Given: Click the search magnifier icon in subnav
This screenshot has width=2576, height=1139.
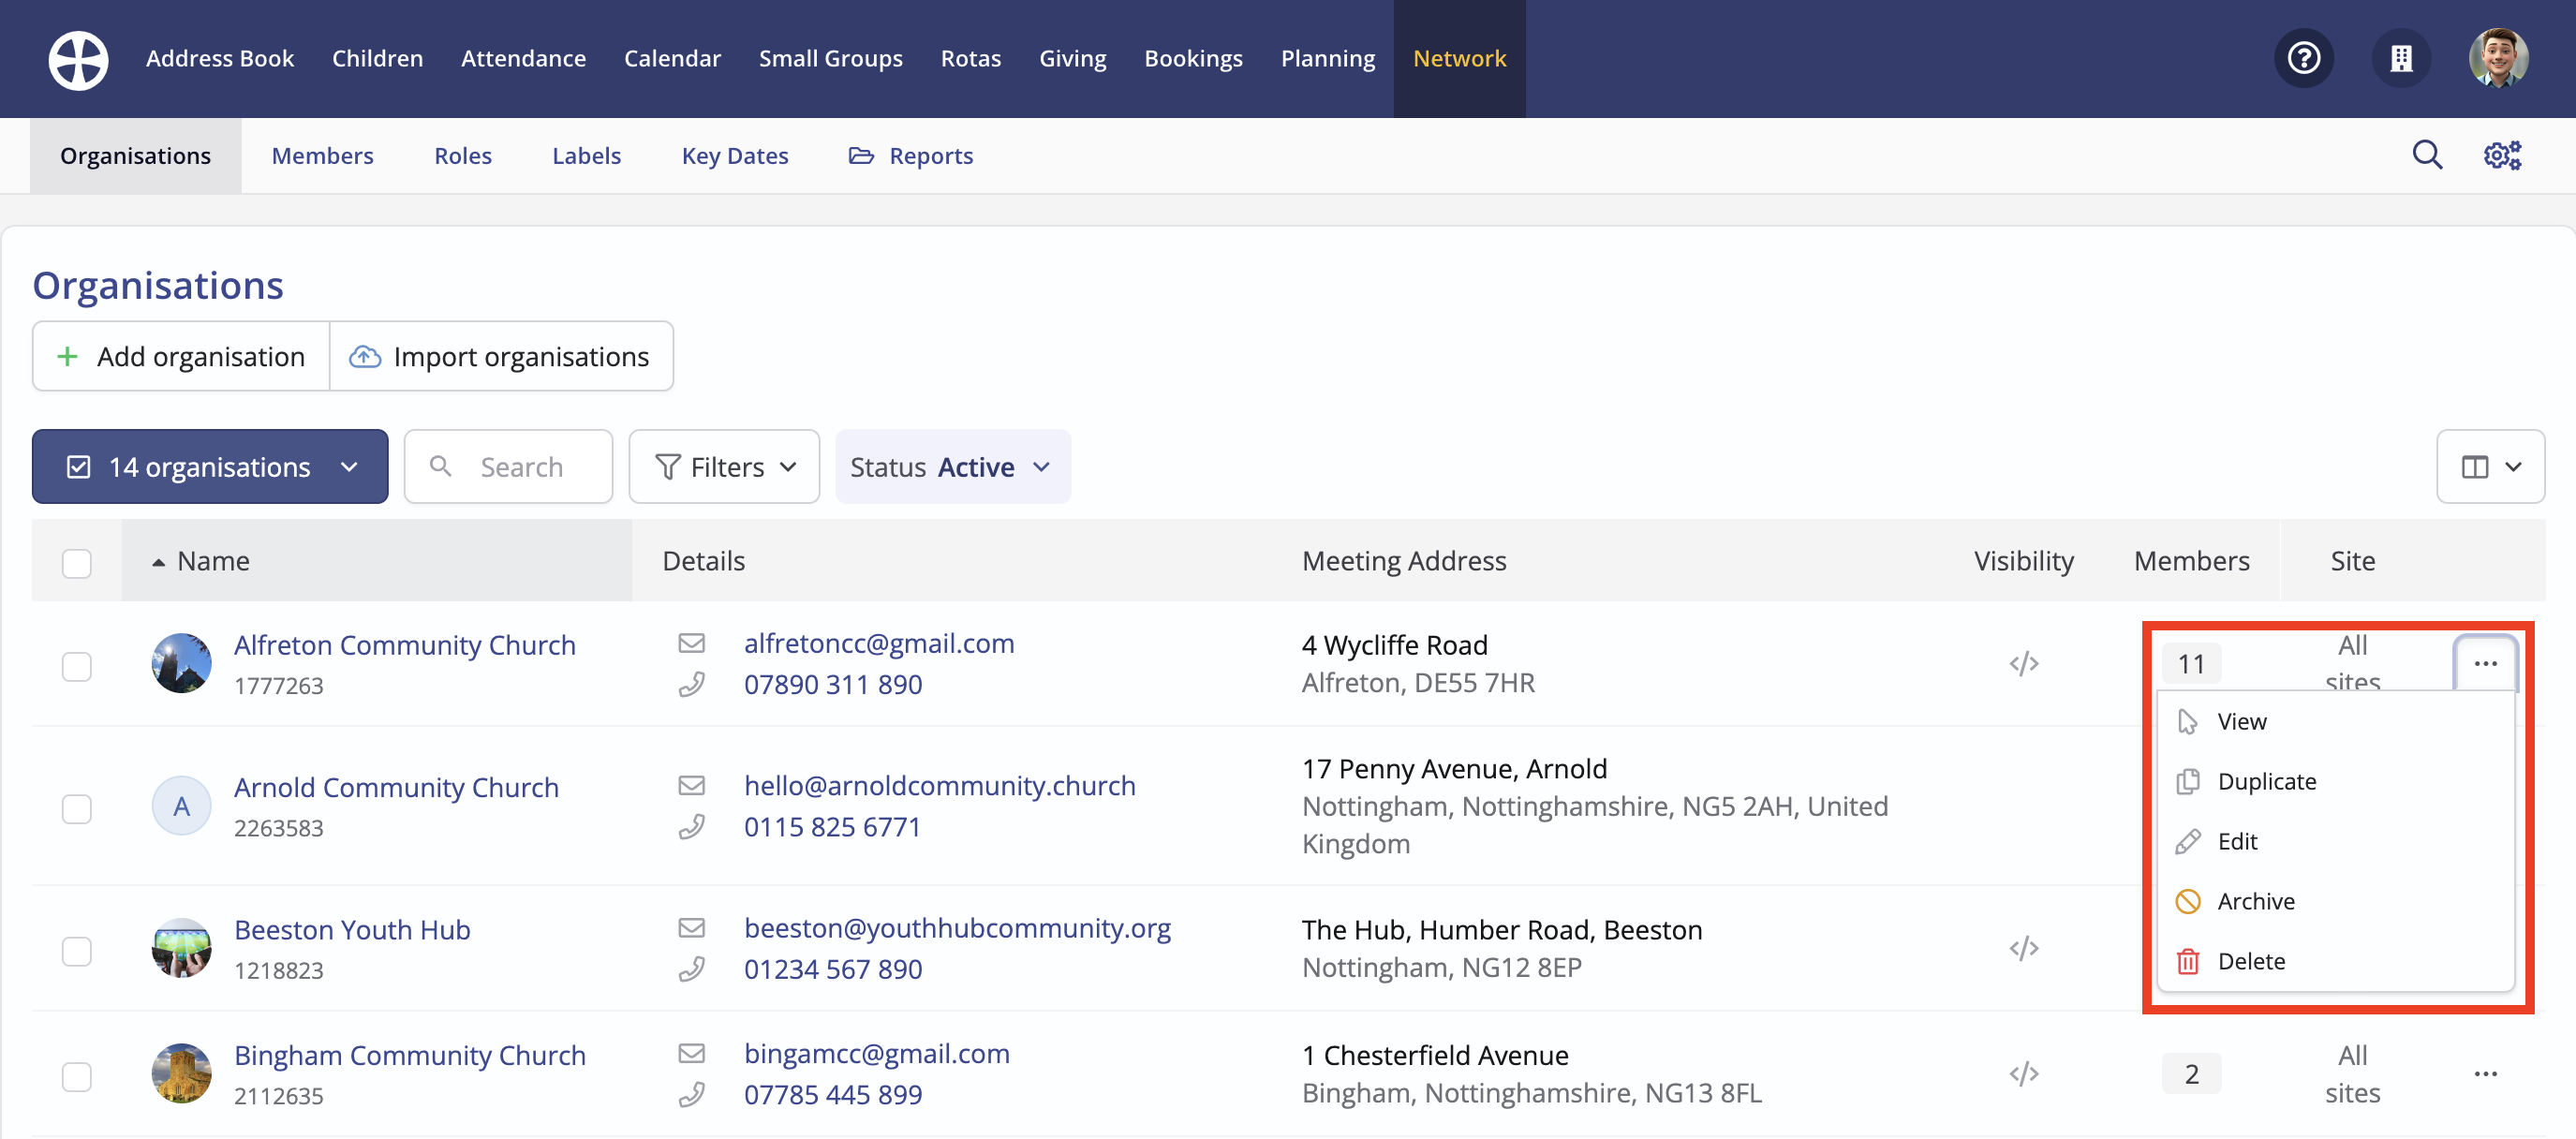Looking at the screenshot, I should [2426, 155].
